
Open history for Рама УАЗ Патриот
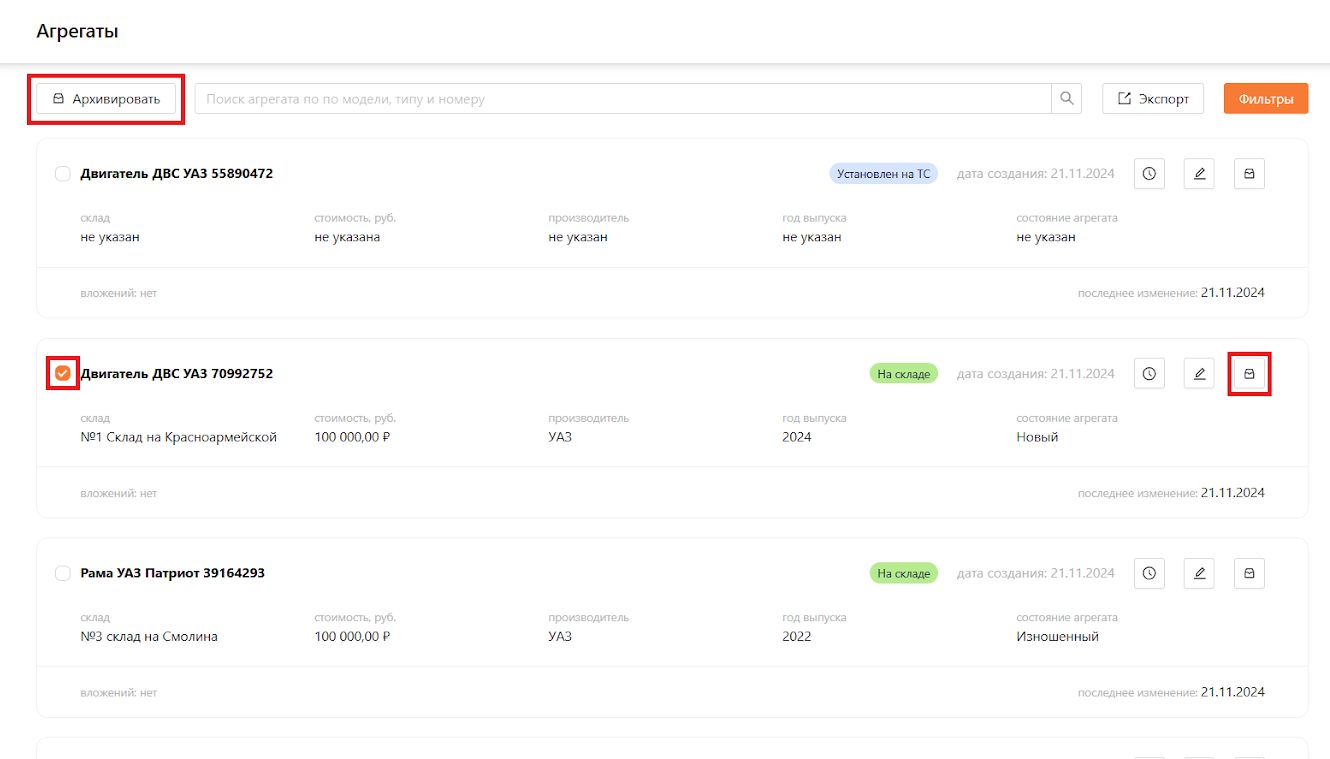[1149, 573]
